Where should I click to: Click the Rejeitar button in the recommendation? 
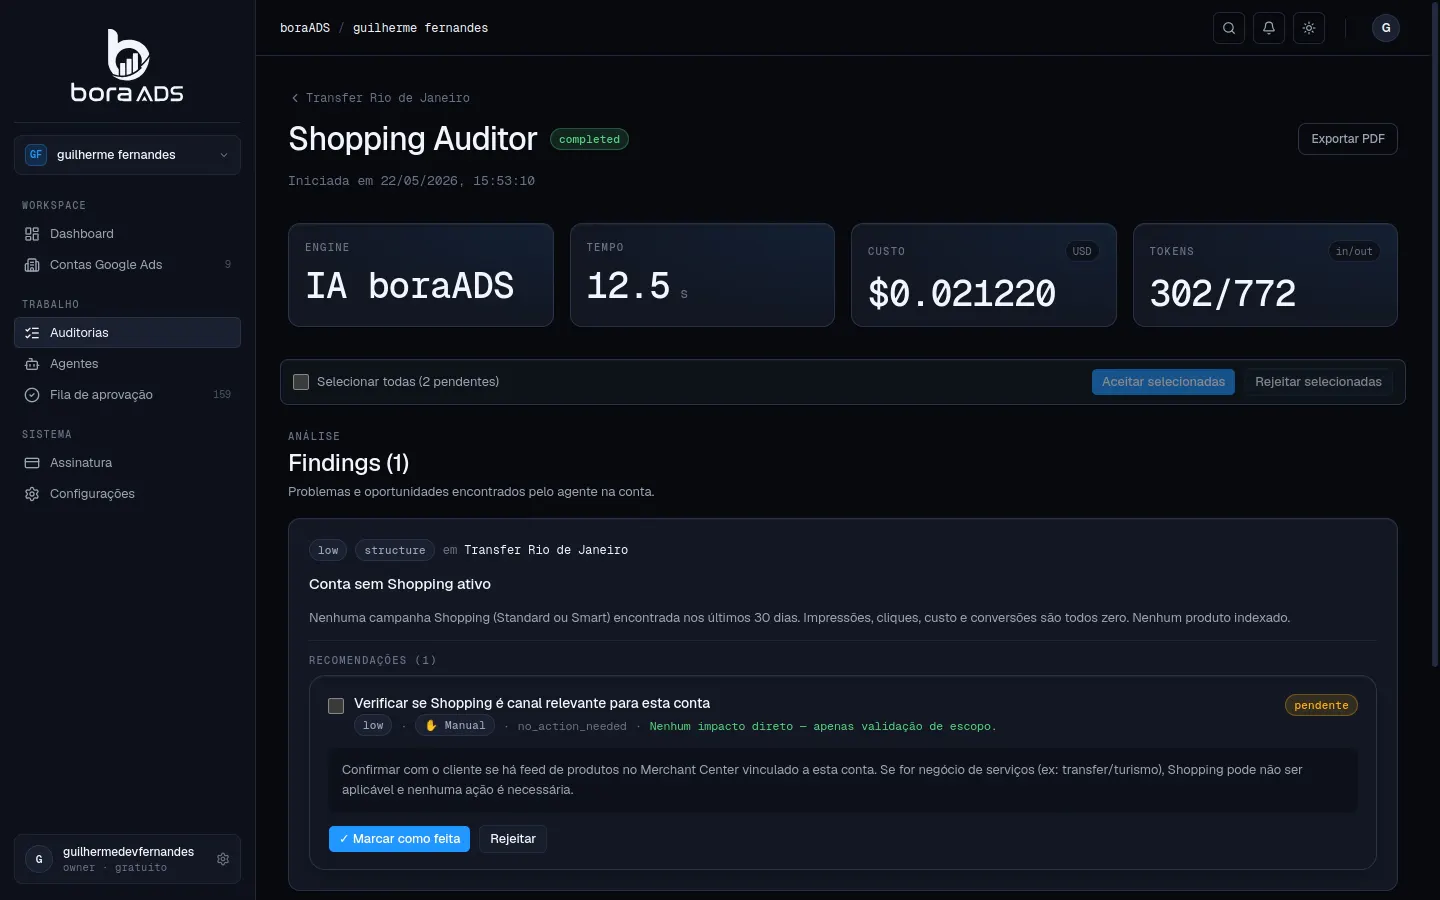pyautogui.click(x=513, y=839)
